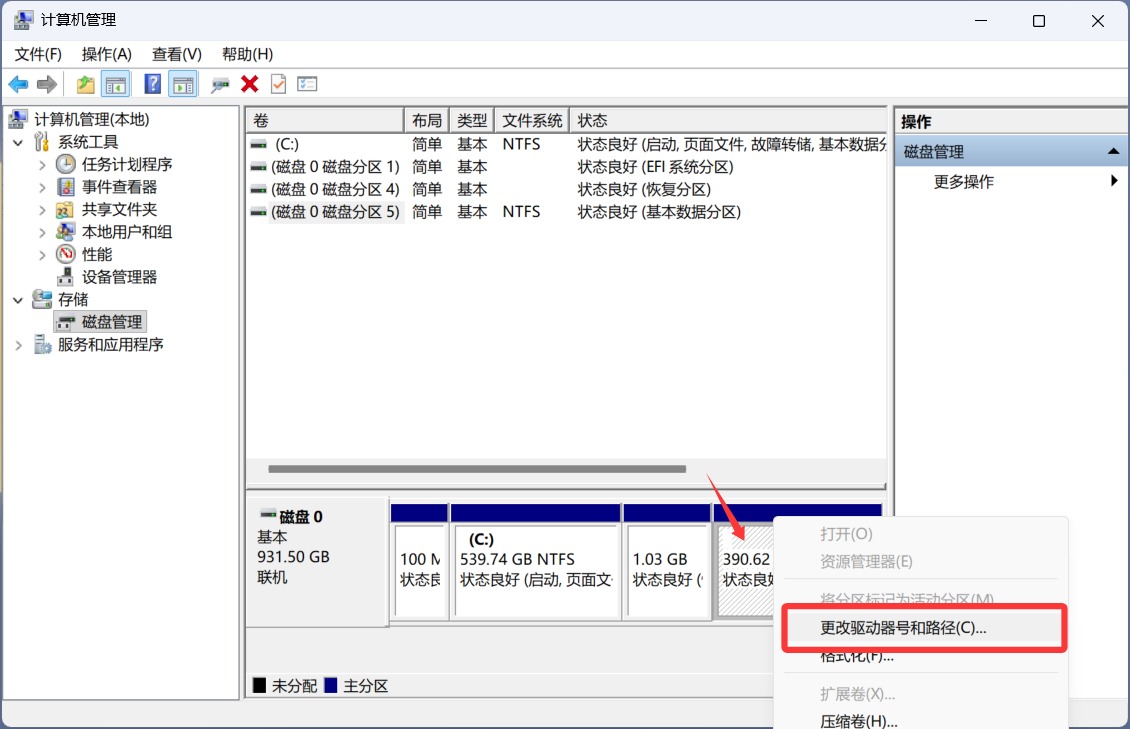Collapse the 磁盘管理 actions section arrow
The height and width of the screenshot is (729, 1130).
[1113, 151]
